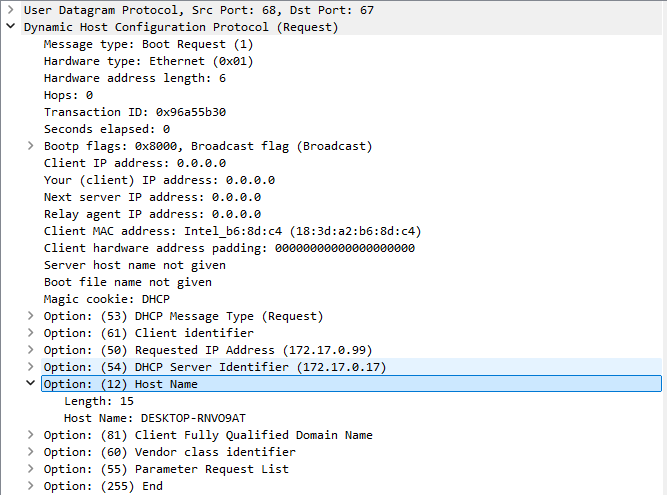Select Option 53 DHCP Message Type row
The width and height of the screenshot is (667, 495).
click(352, 316)
